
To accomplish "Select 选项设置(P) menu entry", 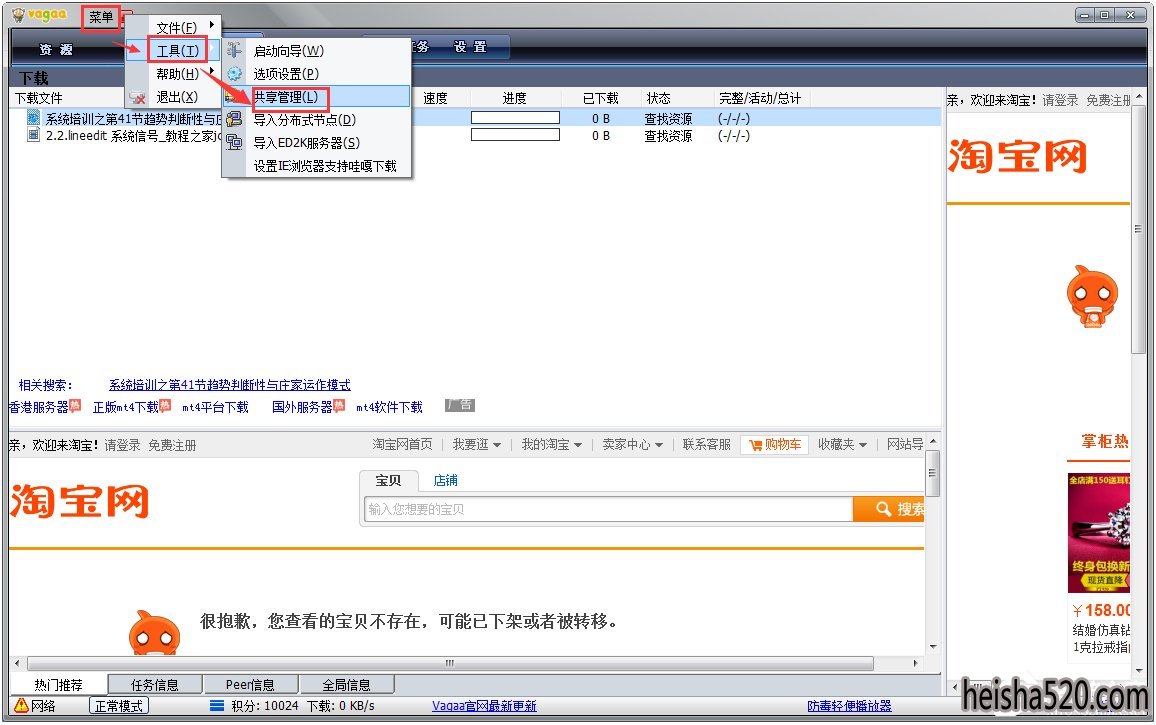I will click(x=286, y=74).
